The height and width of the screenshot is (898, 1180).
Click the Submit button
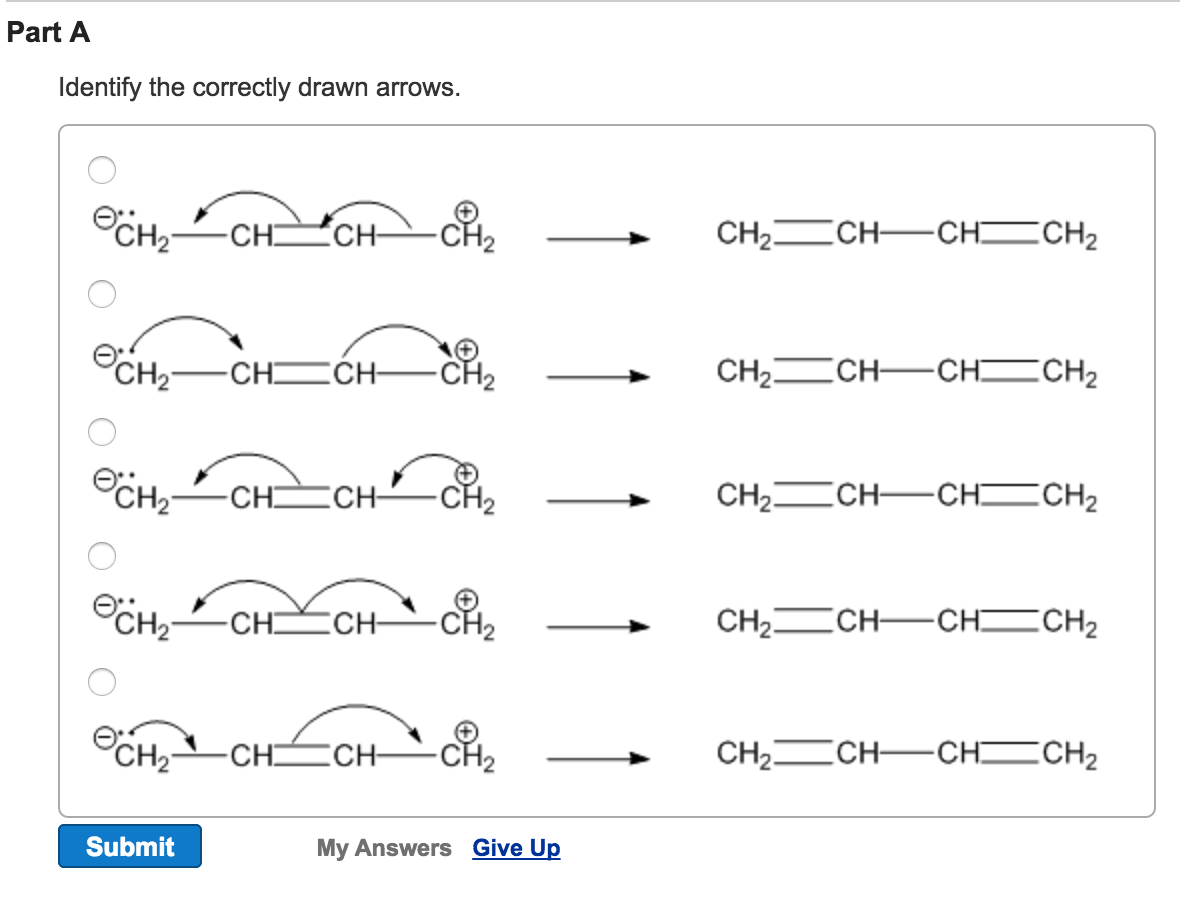pyautogui.click(x=130, y=846)
